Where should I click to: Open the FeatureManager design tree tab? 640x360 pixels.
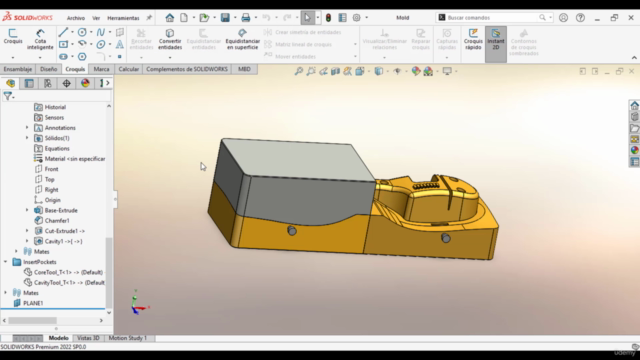pos(11,83)
